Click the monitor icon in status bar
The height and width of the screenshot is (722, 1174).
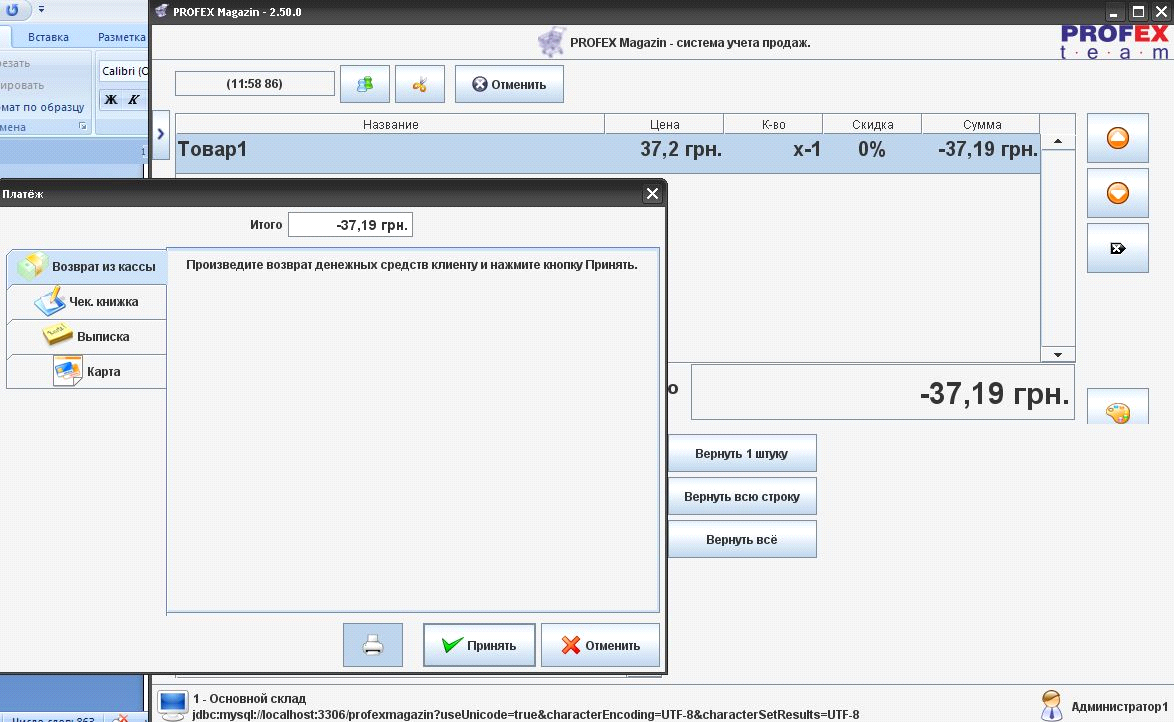tap(173, 705)
